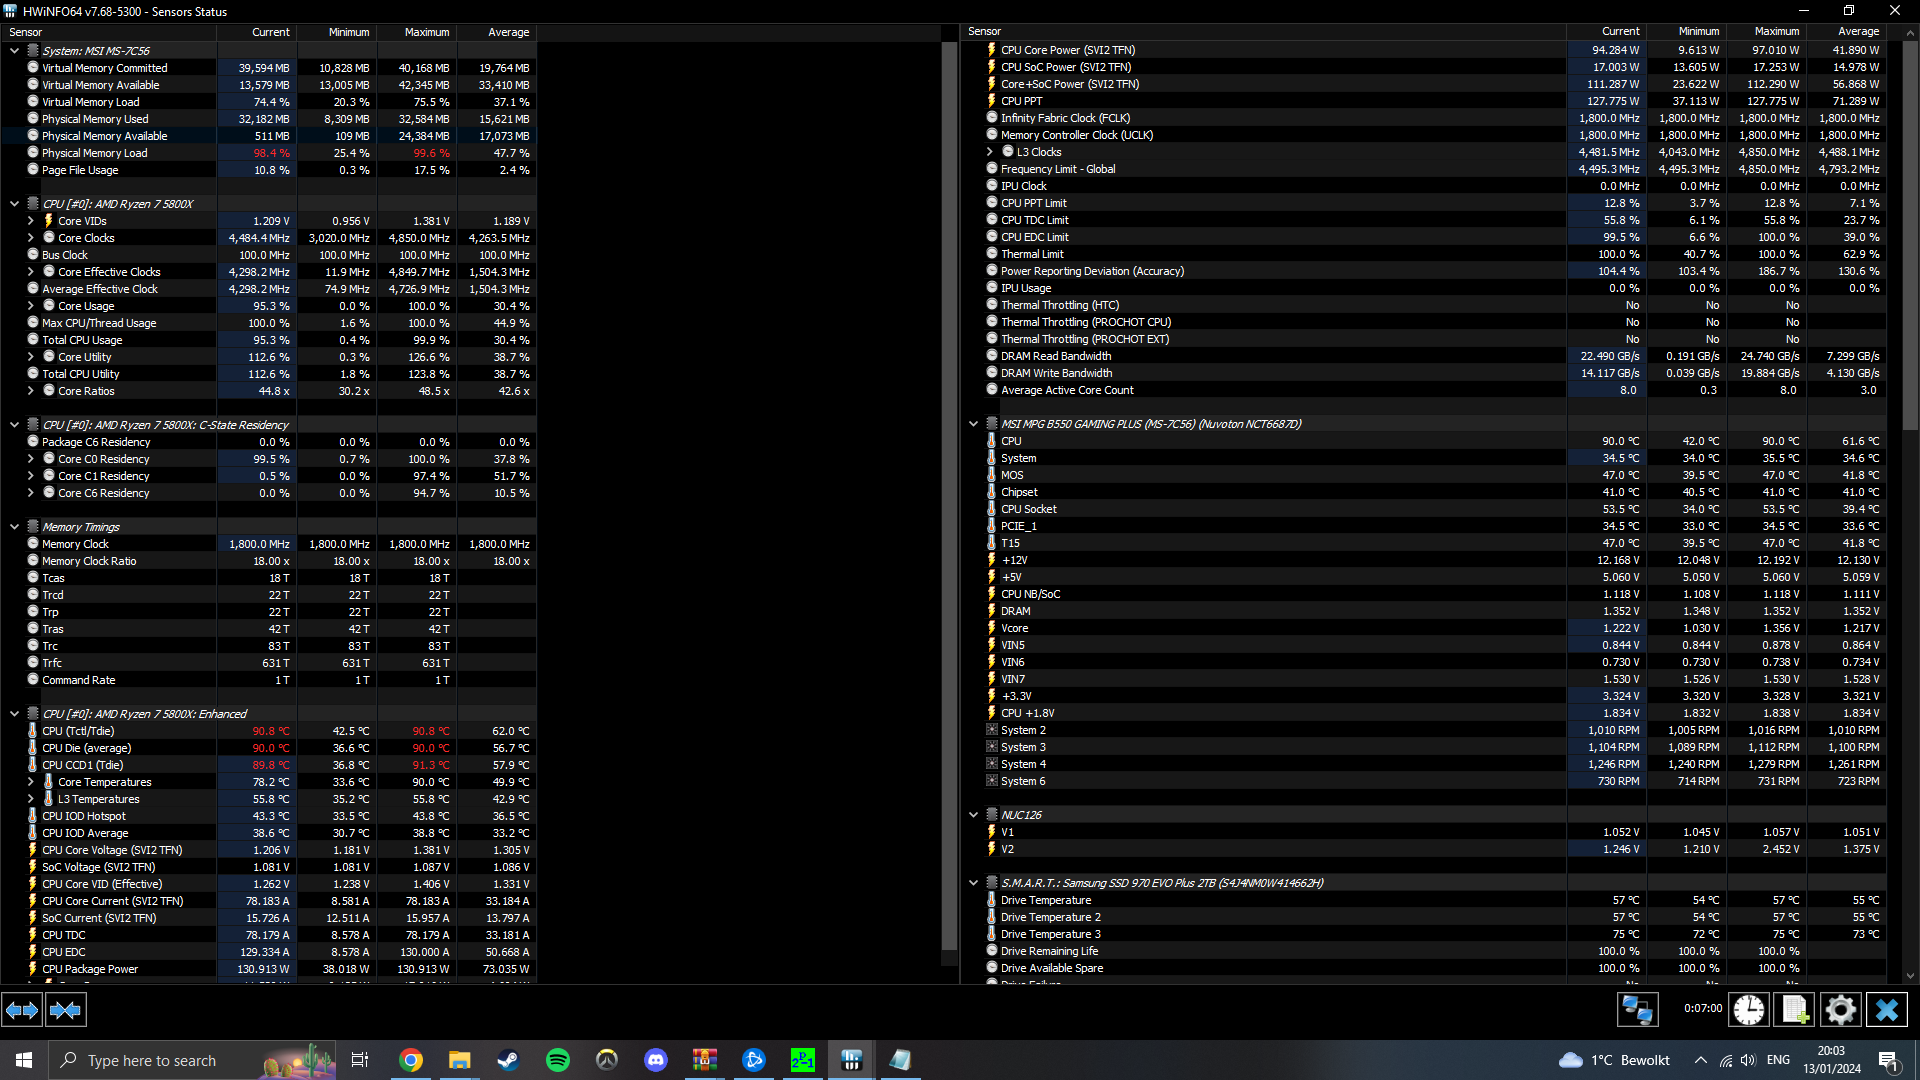Click the shrink columns arrows button
Viewport: 1920px width, 1080px height.
65,1010
